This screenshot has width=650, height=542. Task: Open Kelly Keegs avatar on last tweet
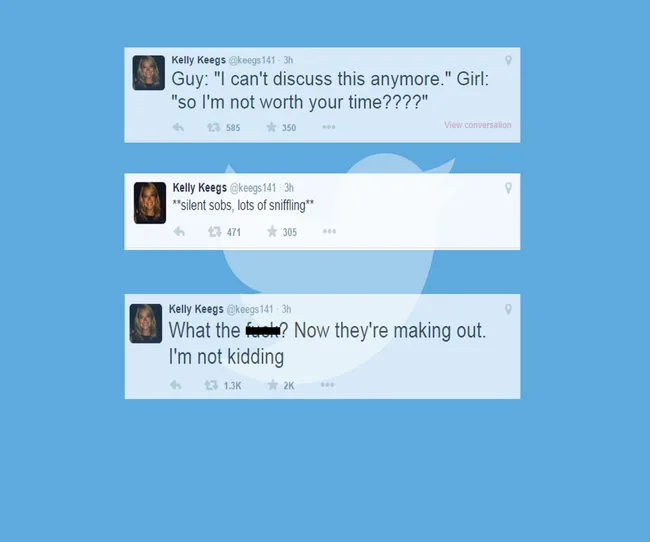[x=146, y=323]
